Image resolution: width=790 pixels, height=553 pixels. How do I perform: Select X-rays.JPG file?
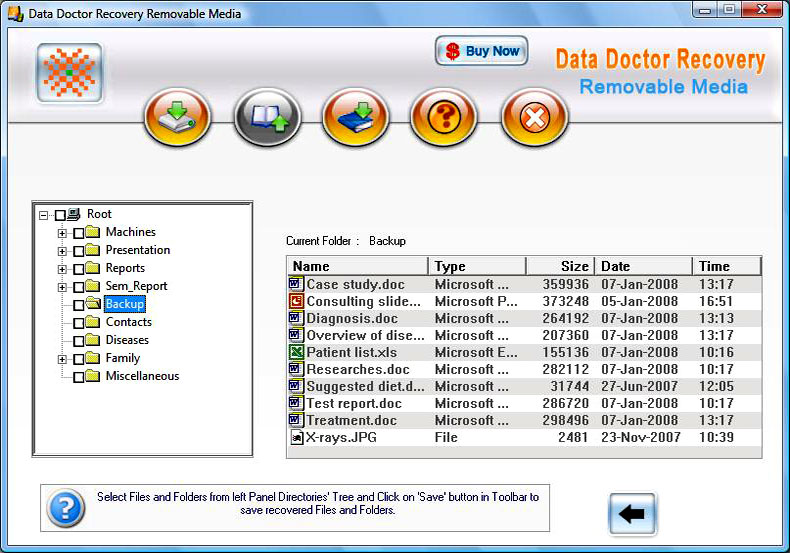(524, 437)
